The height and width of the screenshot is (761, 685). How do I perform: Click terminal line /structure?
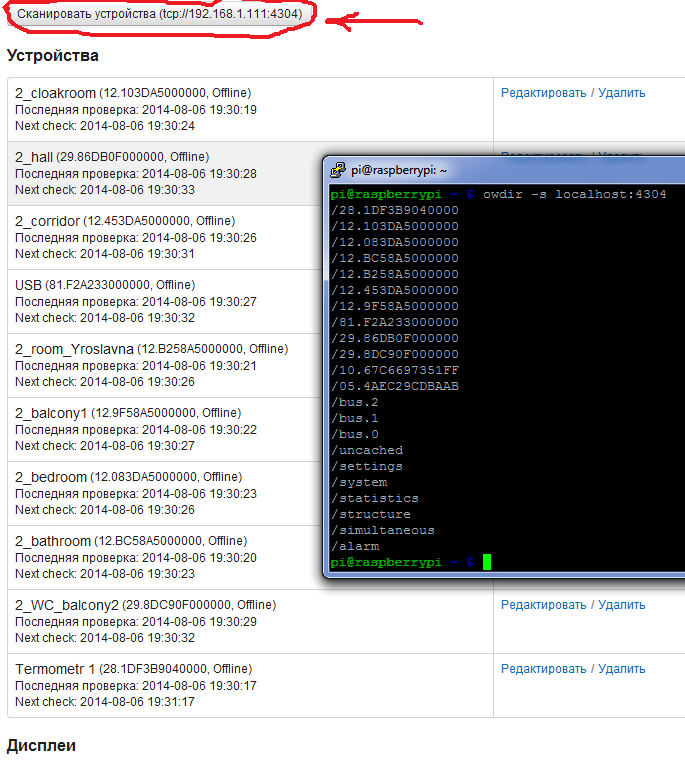point(371,514)
